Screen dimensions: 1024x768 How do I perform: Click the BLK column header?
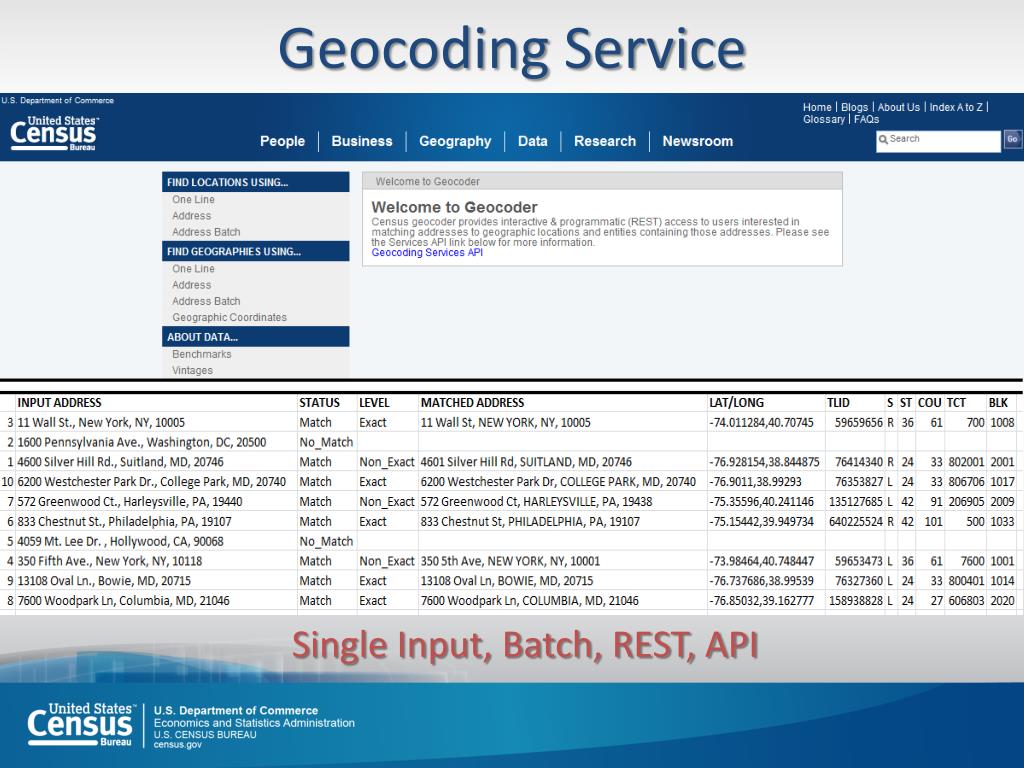pos(998,403)
